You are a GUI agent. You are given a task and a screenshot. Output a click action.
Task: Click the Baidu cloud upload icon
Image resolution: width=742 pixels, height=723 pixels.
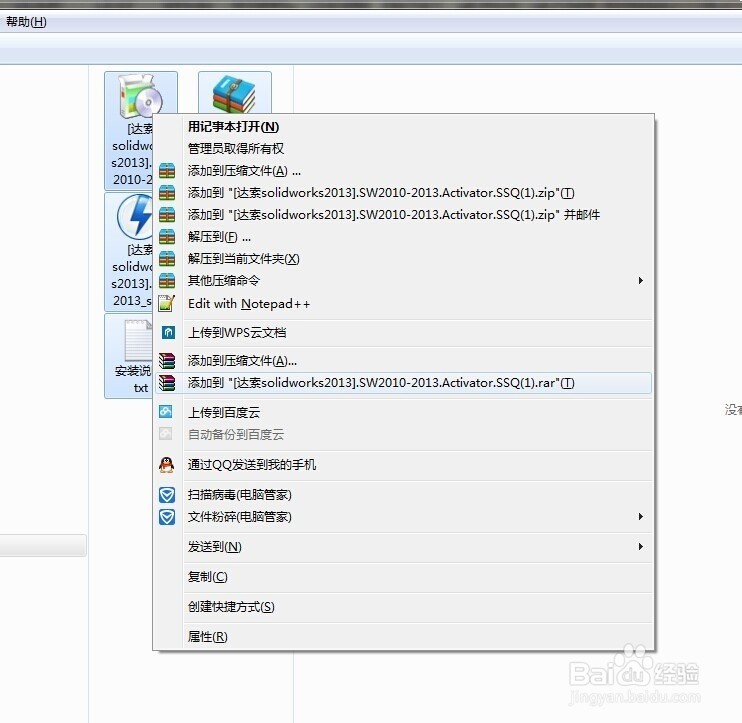click(166, 412)
